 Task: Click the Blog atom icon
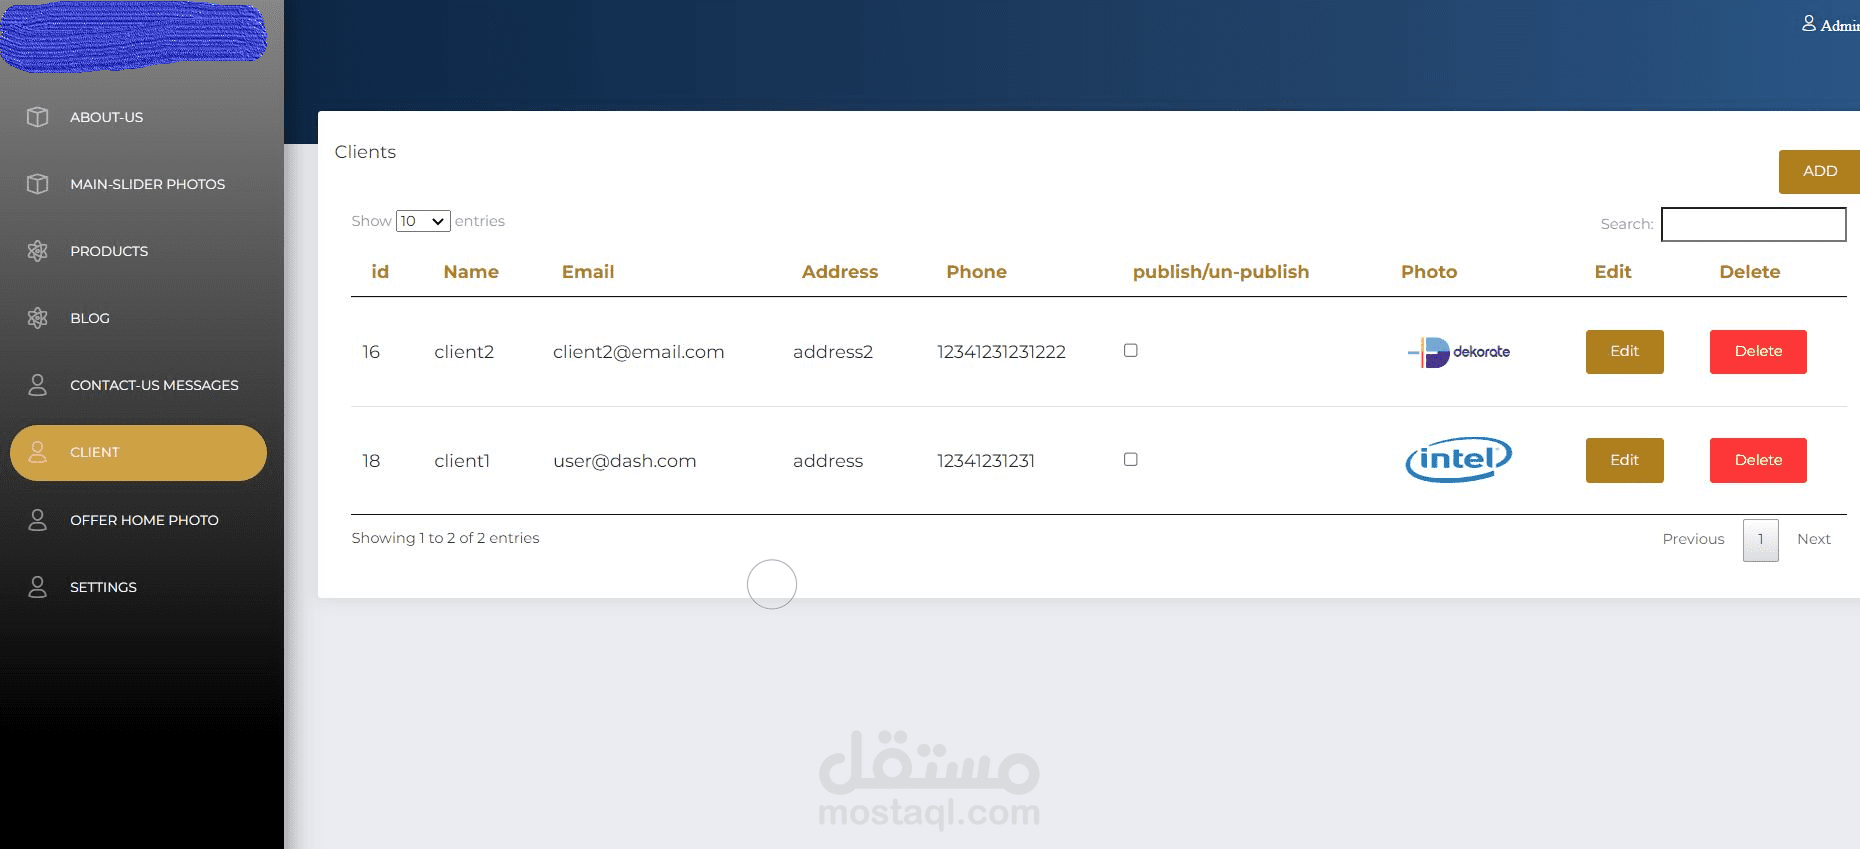pyautogui.click(x=38, y=318)
